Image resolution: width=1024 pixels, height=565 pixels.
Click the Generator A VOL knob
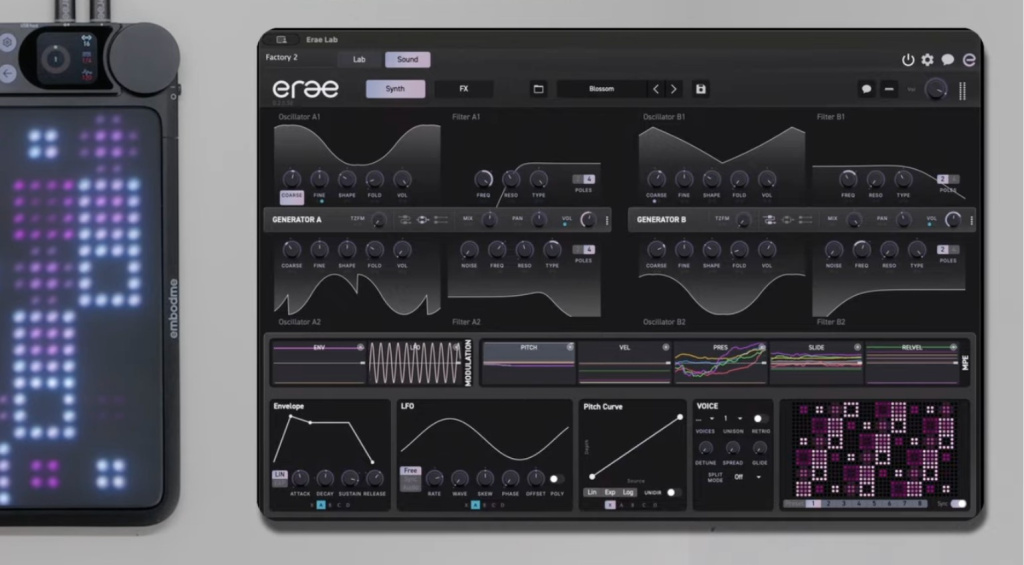588,220
